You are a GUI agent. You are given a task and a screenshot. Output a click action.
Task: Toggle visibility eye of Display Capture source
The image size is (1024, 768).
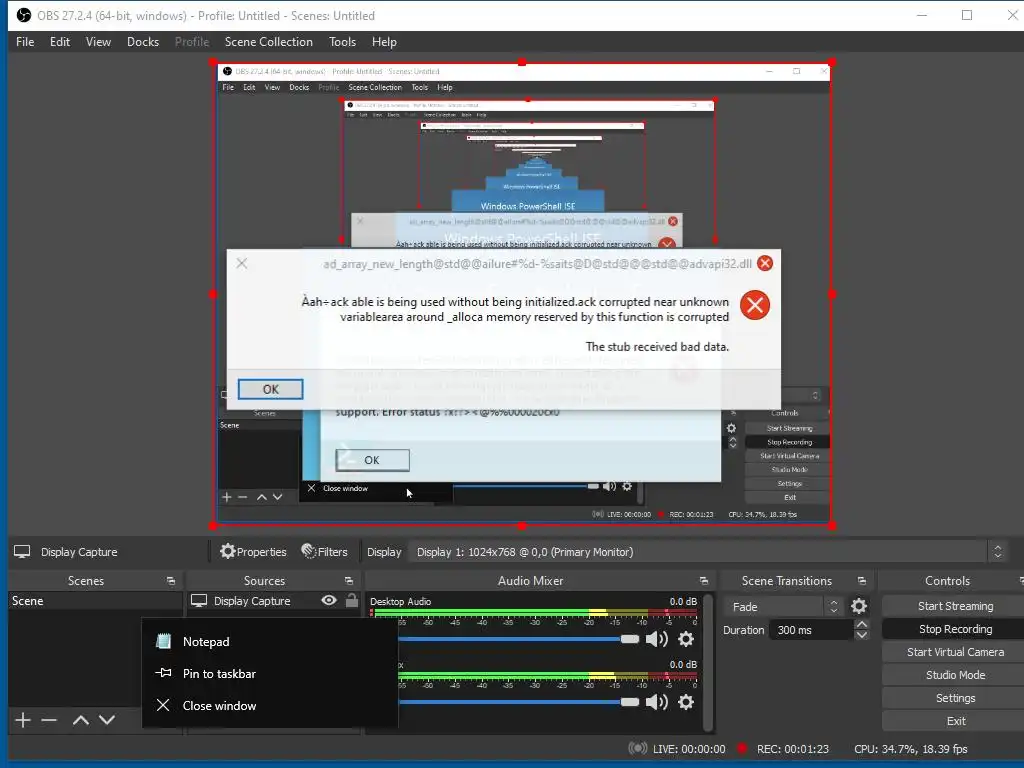pyautogui.click(x=329, y=600)
